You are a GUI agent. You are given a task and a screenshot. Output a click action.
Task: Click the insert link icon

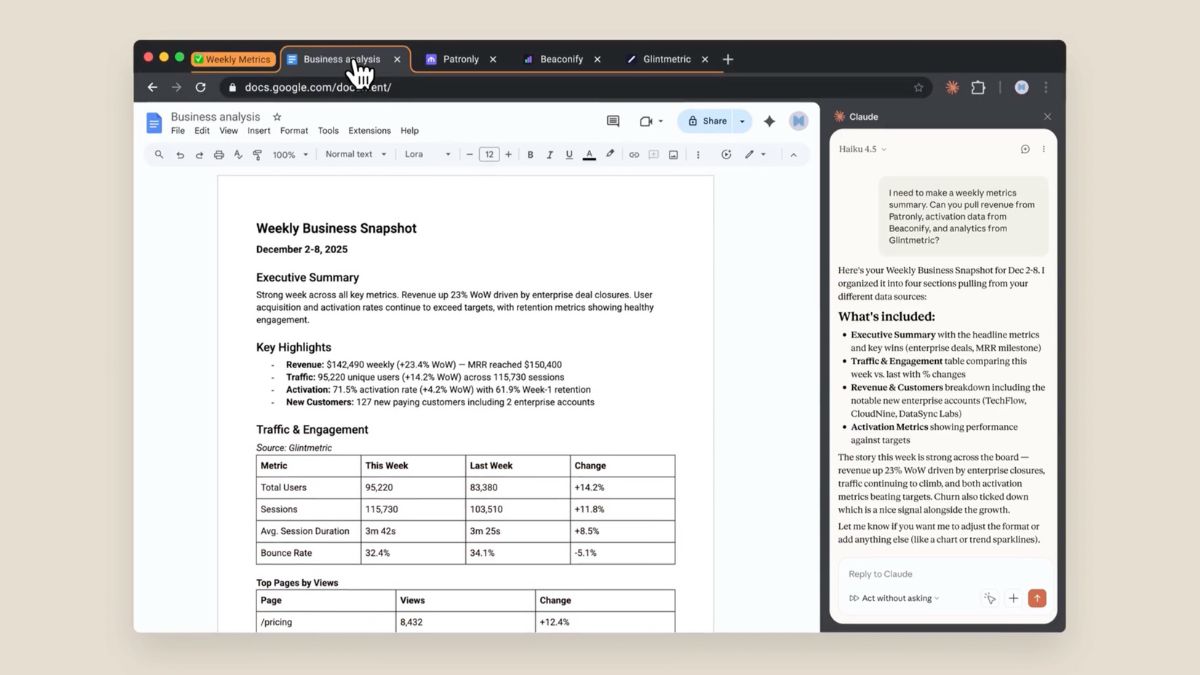click(x=634, y=155)
